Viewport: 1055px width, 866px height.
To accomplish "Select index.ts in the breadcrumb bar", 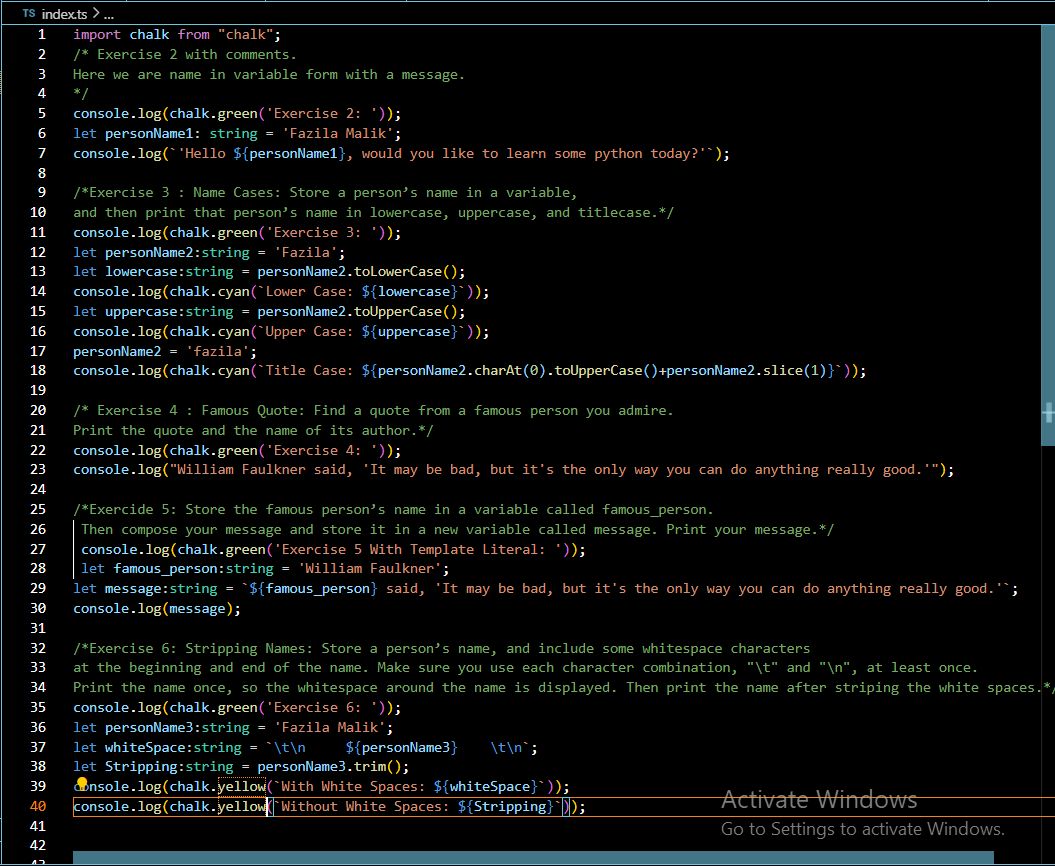I will [65, 14].
